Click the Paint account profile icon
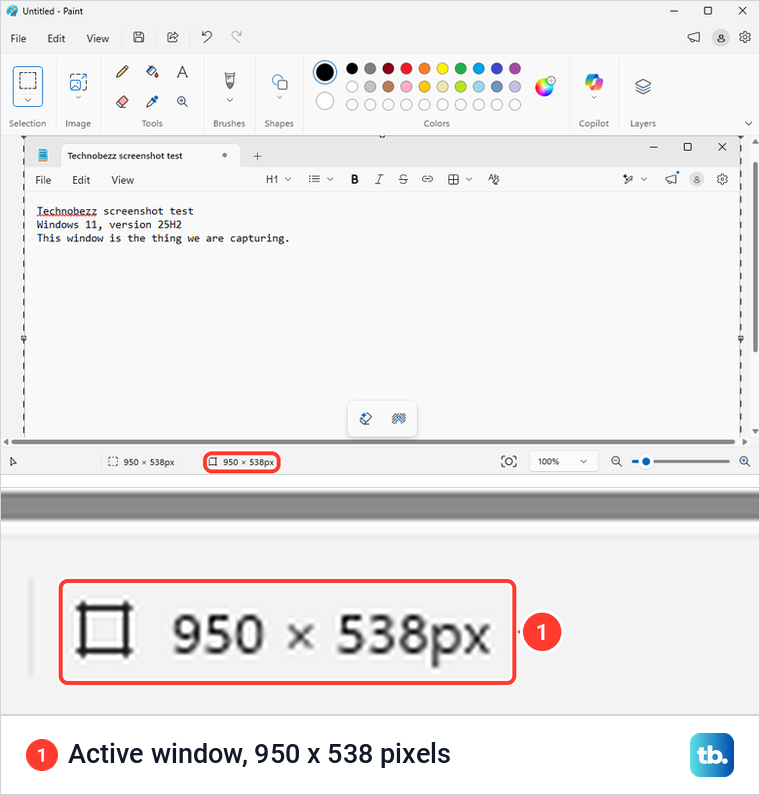 tap(720, 38)
